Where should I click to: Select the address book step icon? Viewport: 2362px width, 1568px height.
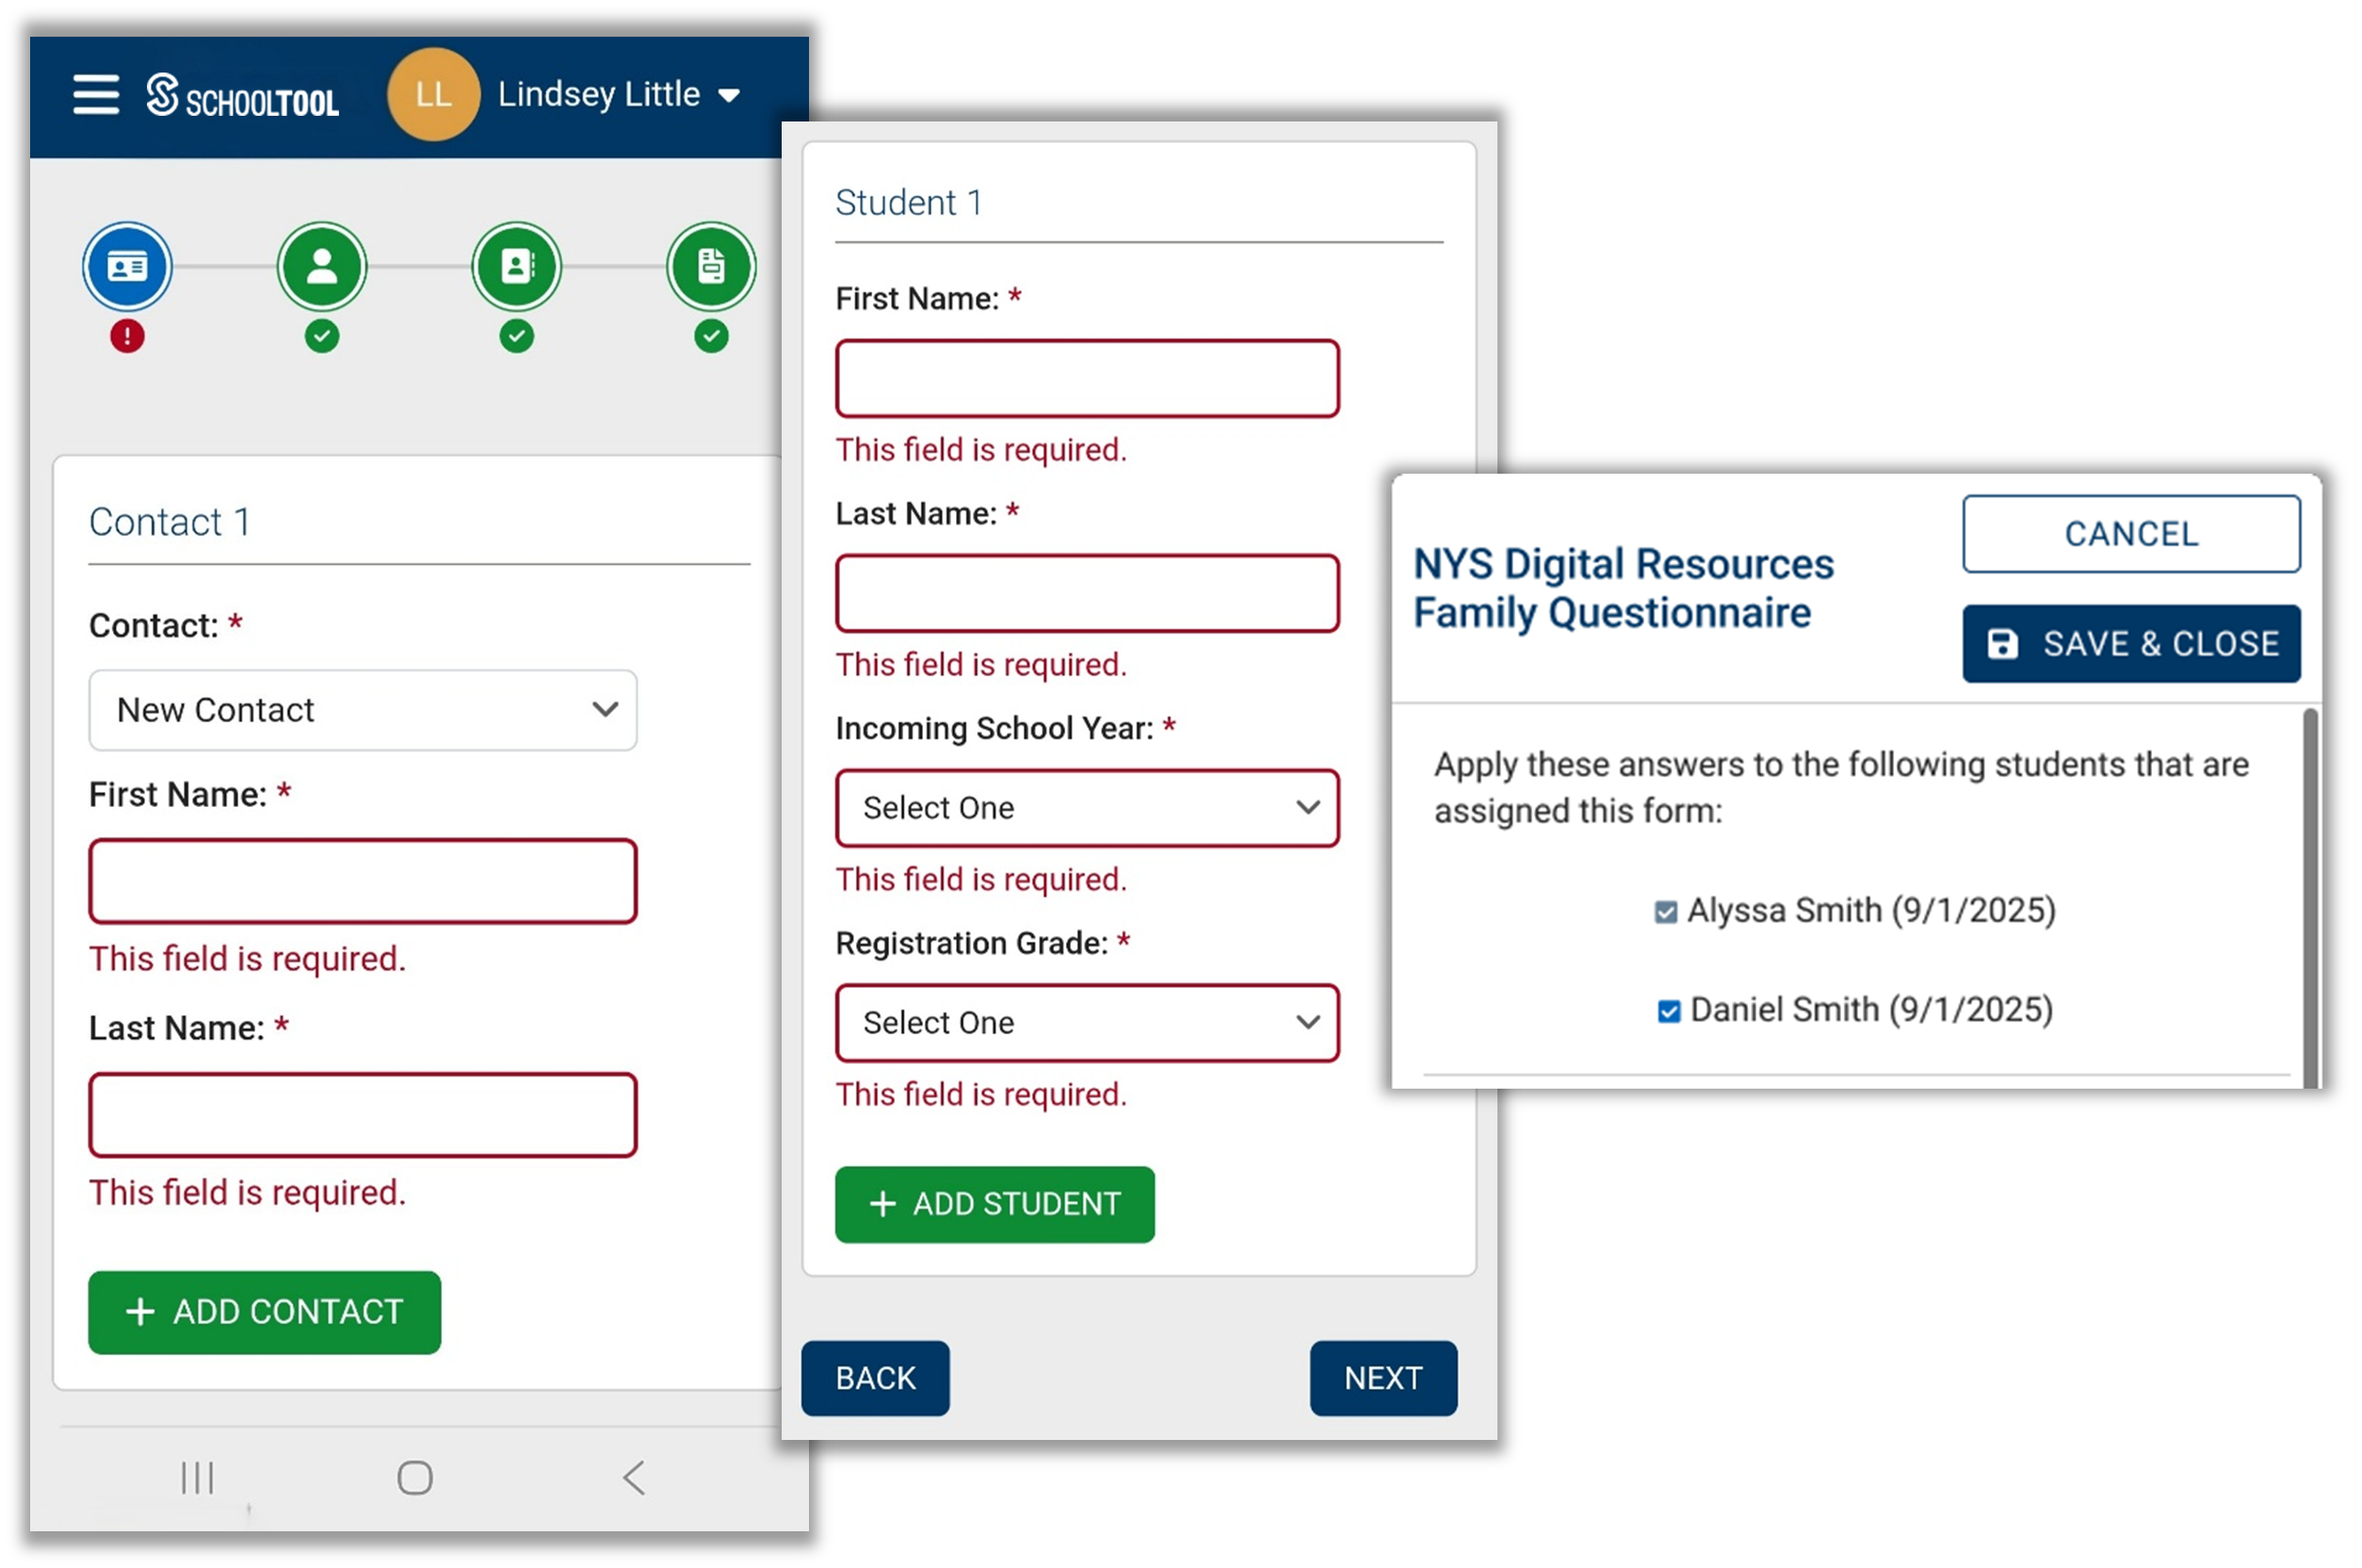(x=516, y=266)
